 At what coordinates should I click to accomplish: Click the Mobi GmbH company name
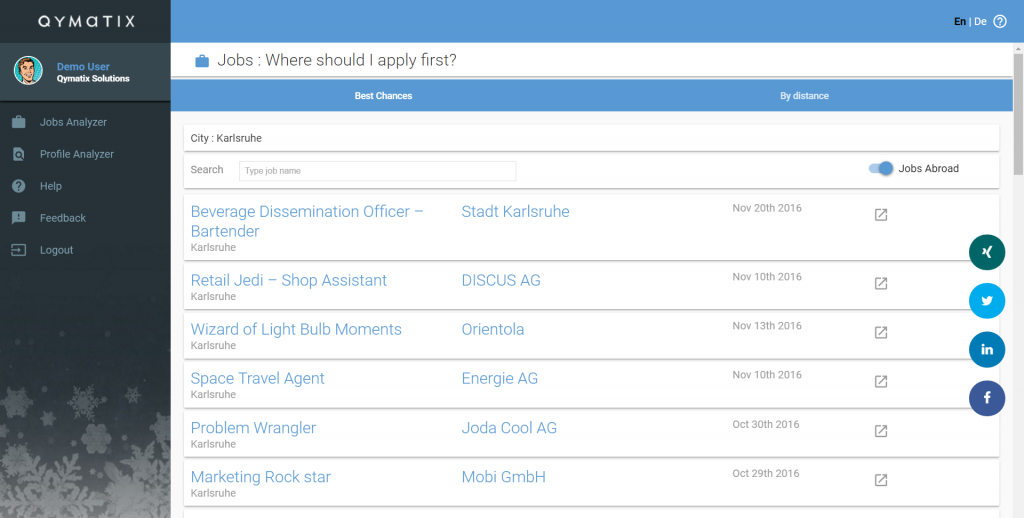[504, 477]
